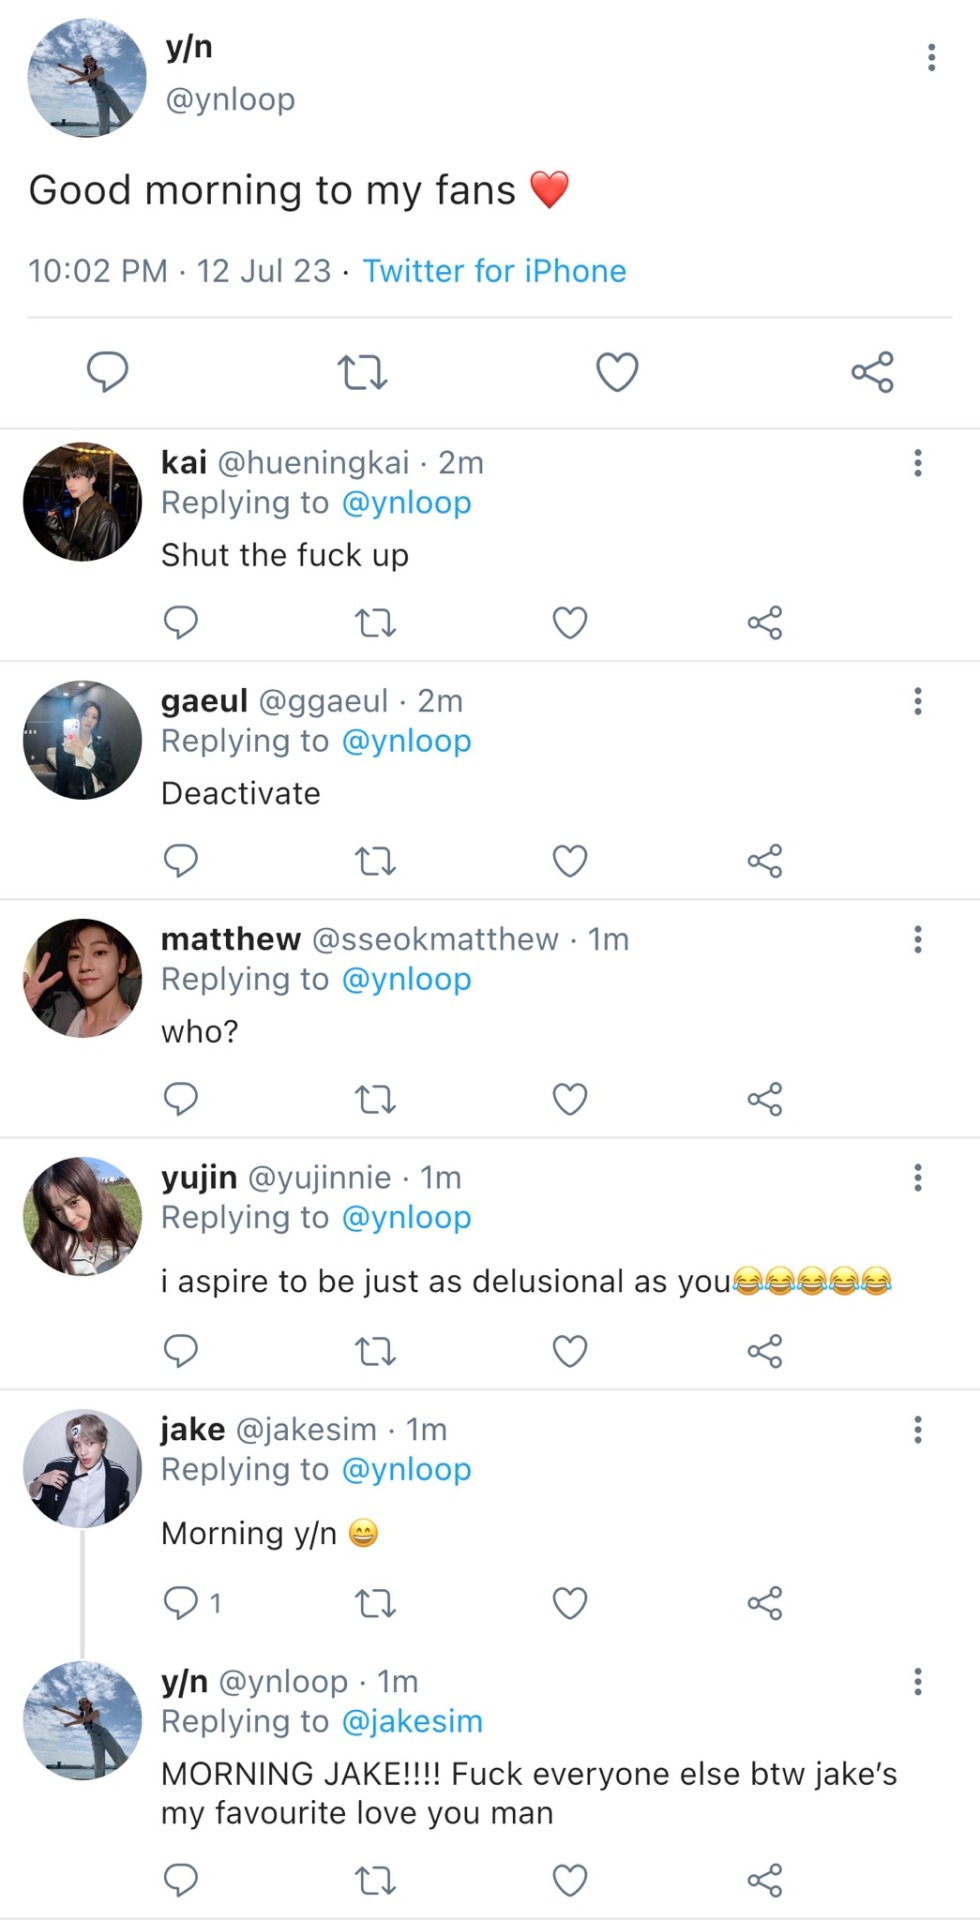
Task: Tap @ynloop mention in kai's reply
Action: (406, 503)
